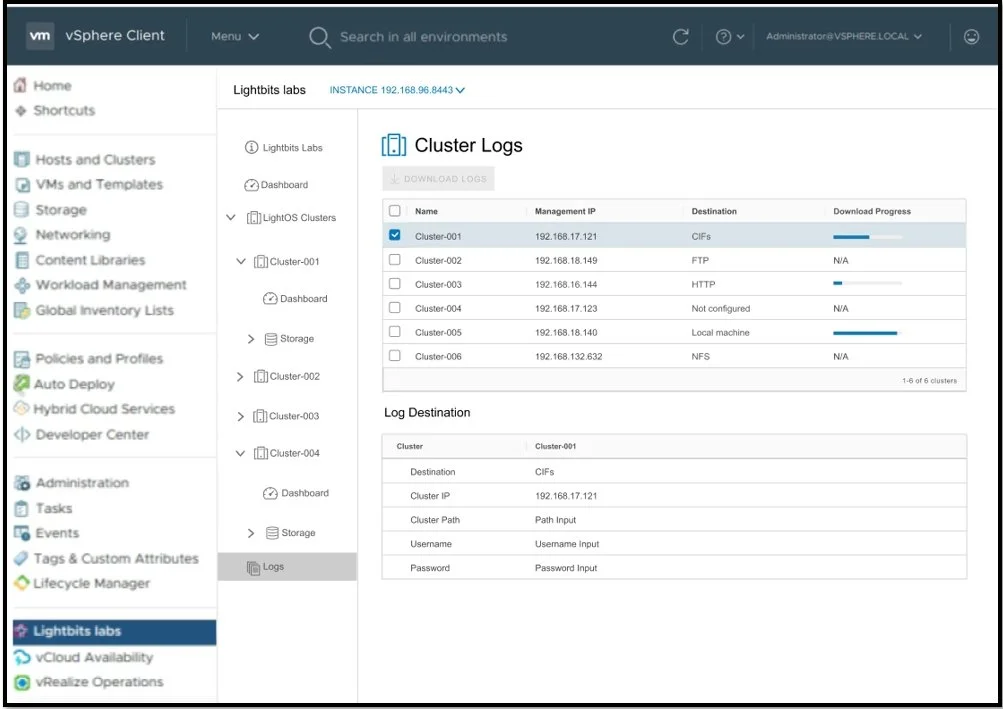Expand Storage under Cluster-004
This screenshot has height=709, width=1003.
pyautogui.click(x=251, y=533)
